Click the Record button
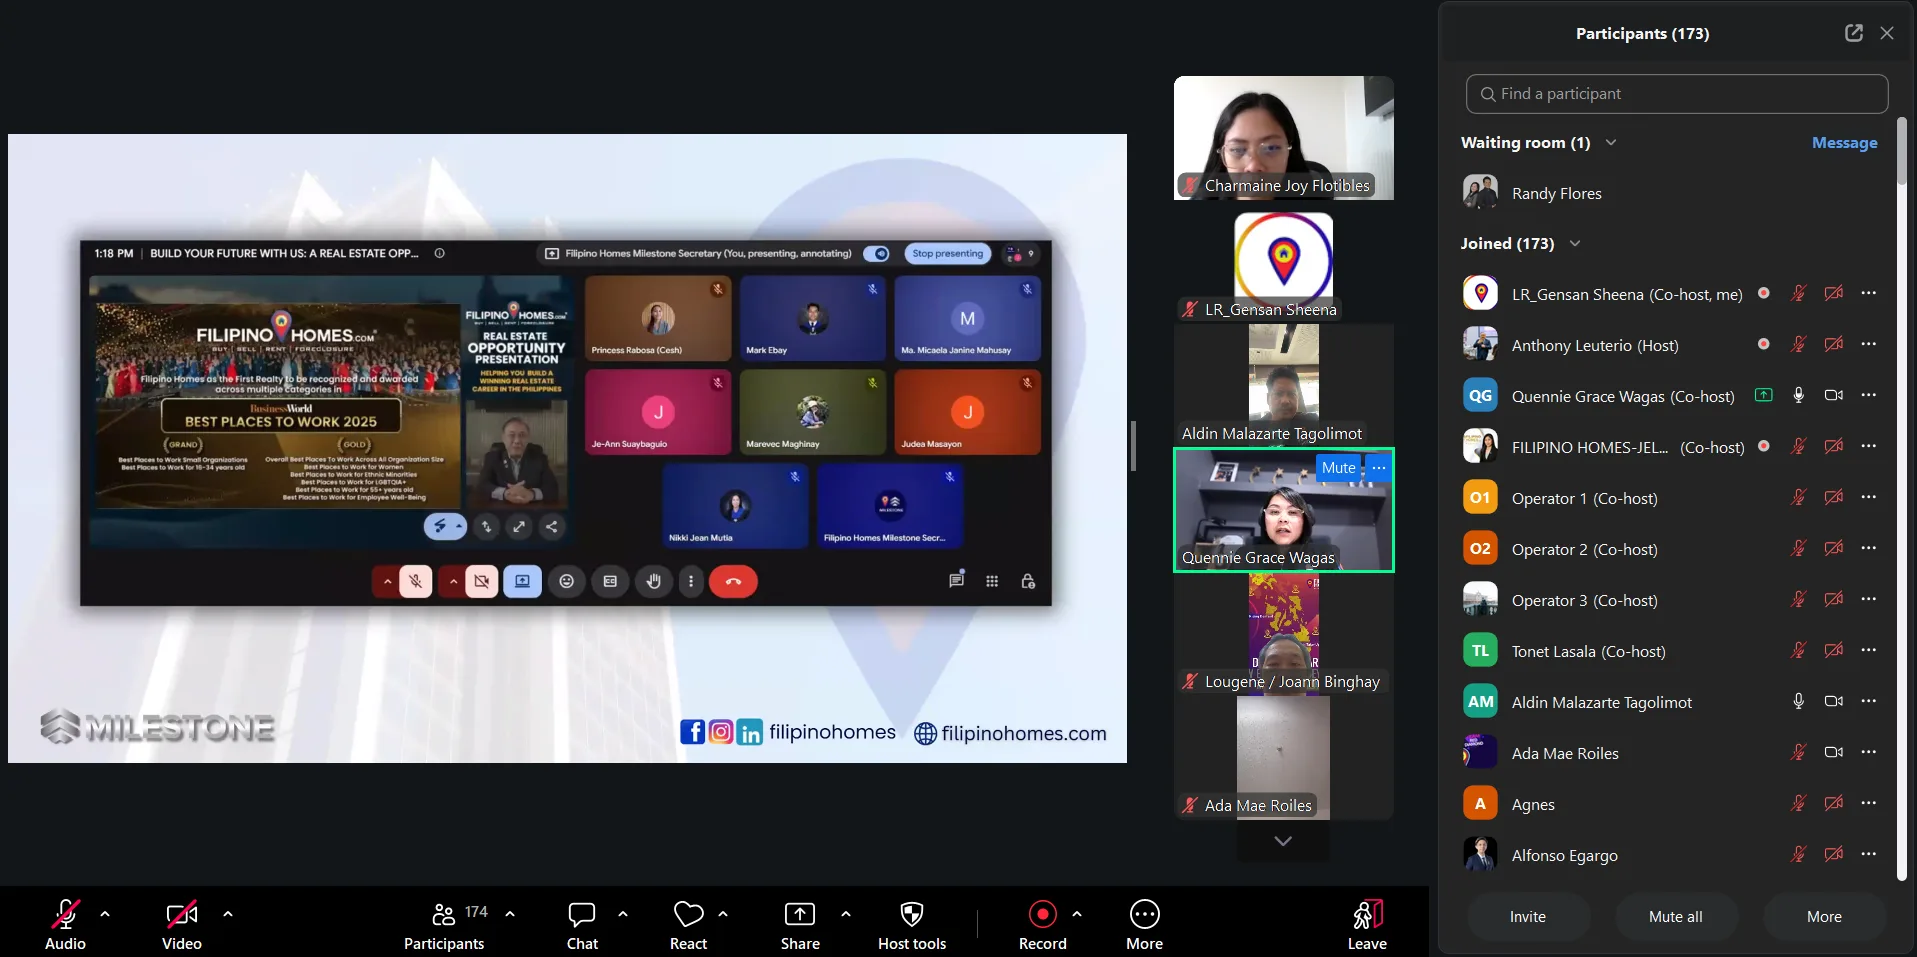This screenshot has height=957, width=1917. (1043, 924)
